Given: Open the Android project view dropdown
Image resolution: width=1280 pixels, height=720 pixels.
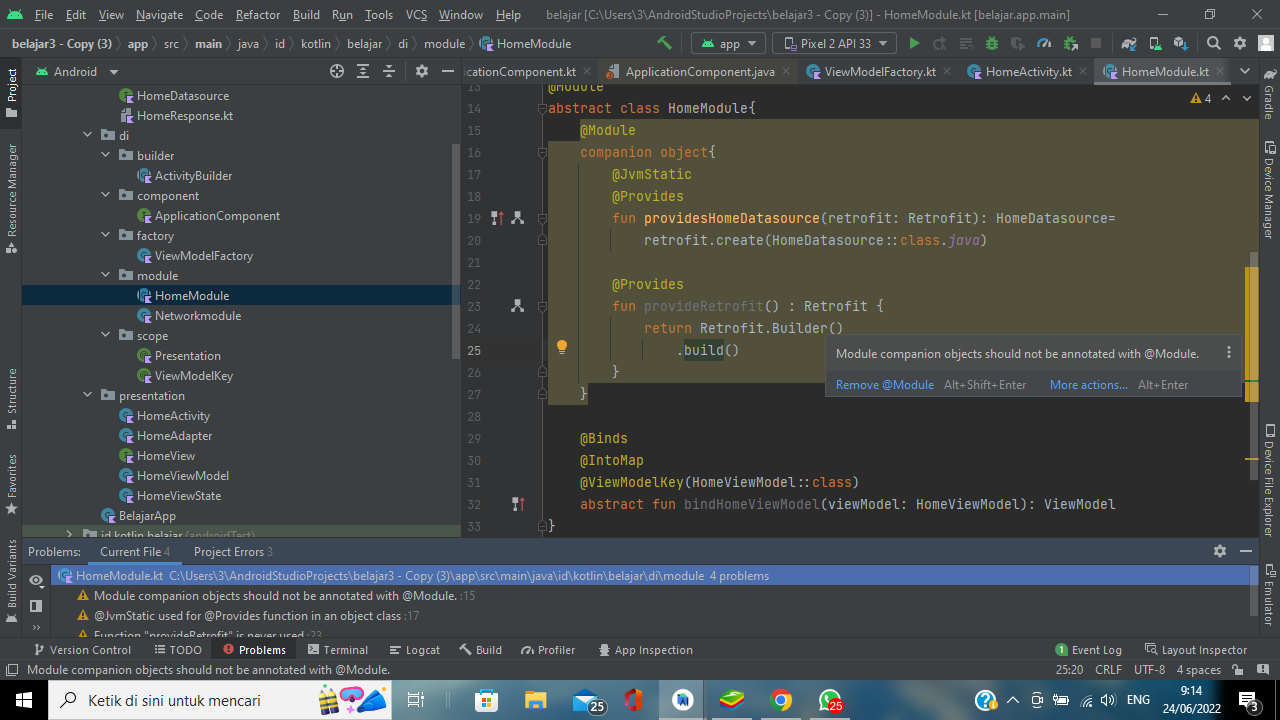Looking at the screenshot, I should (77, 71).
